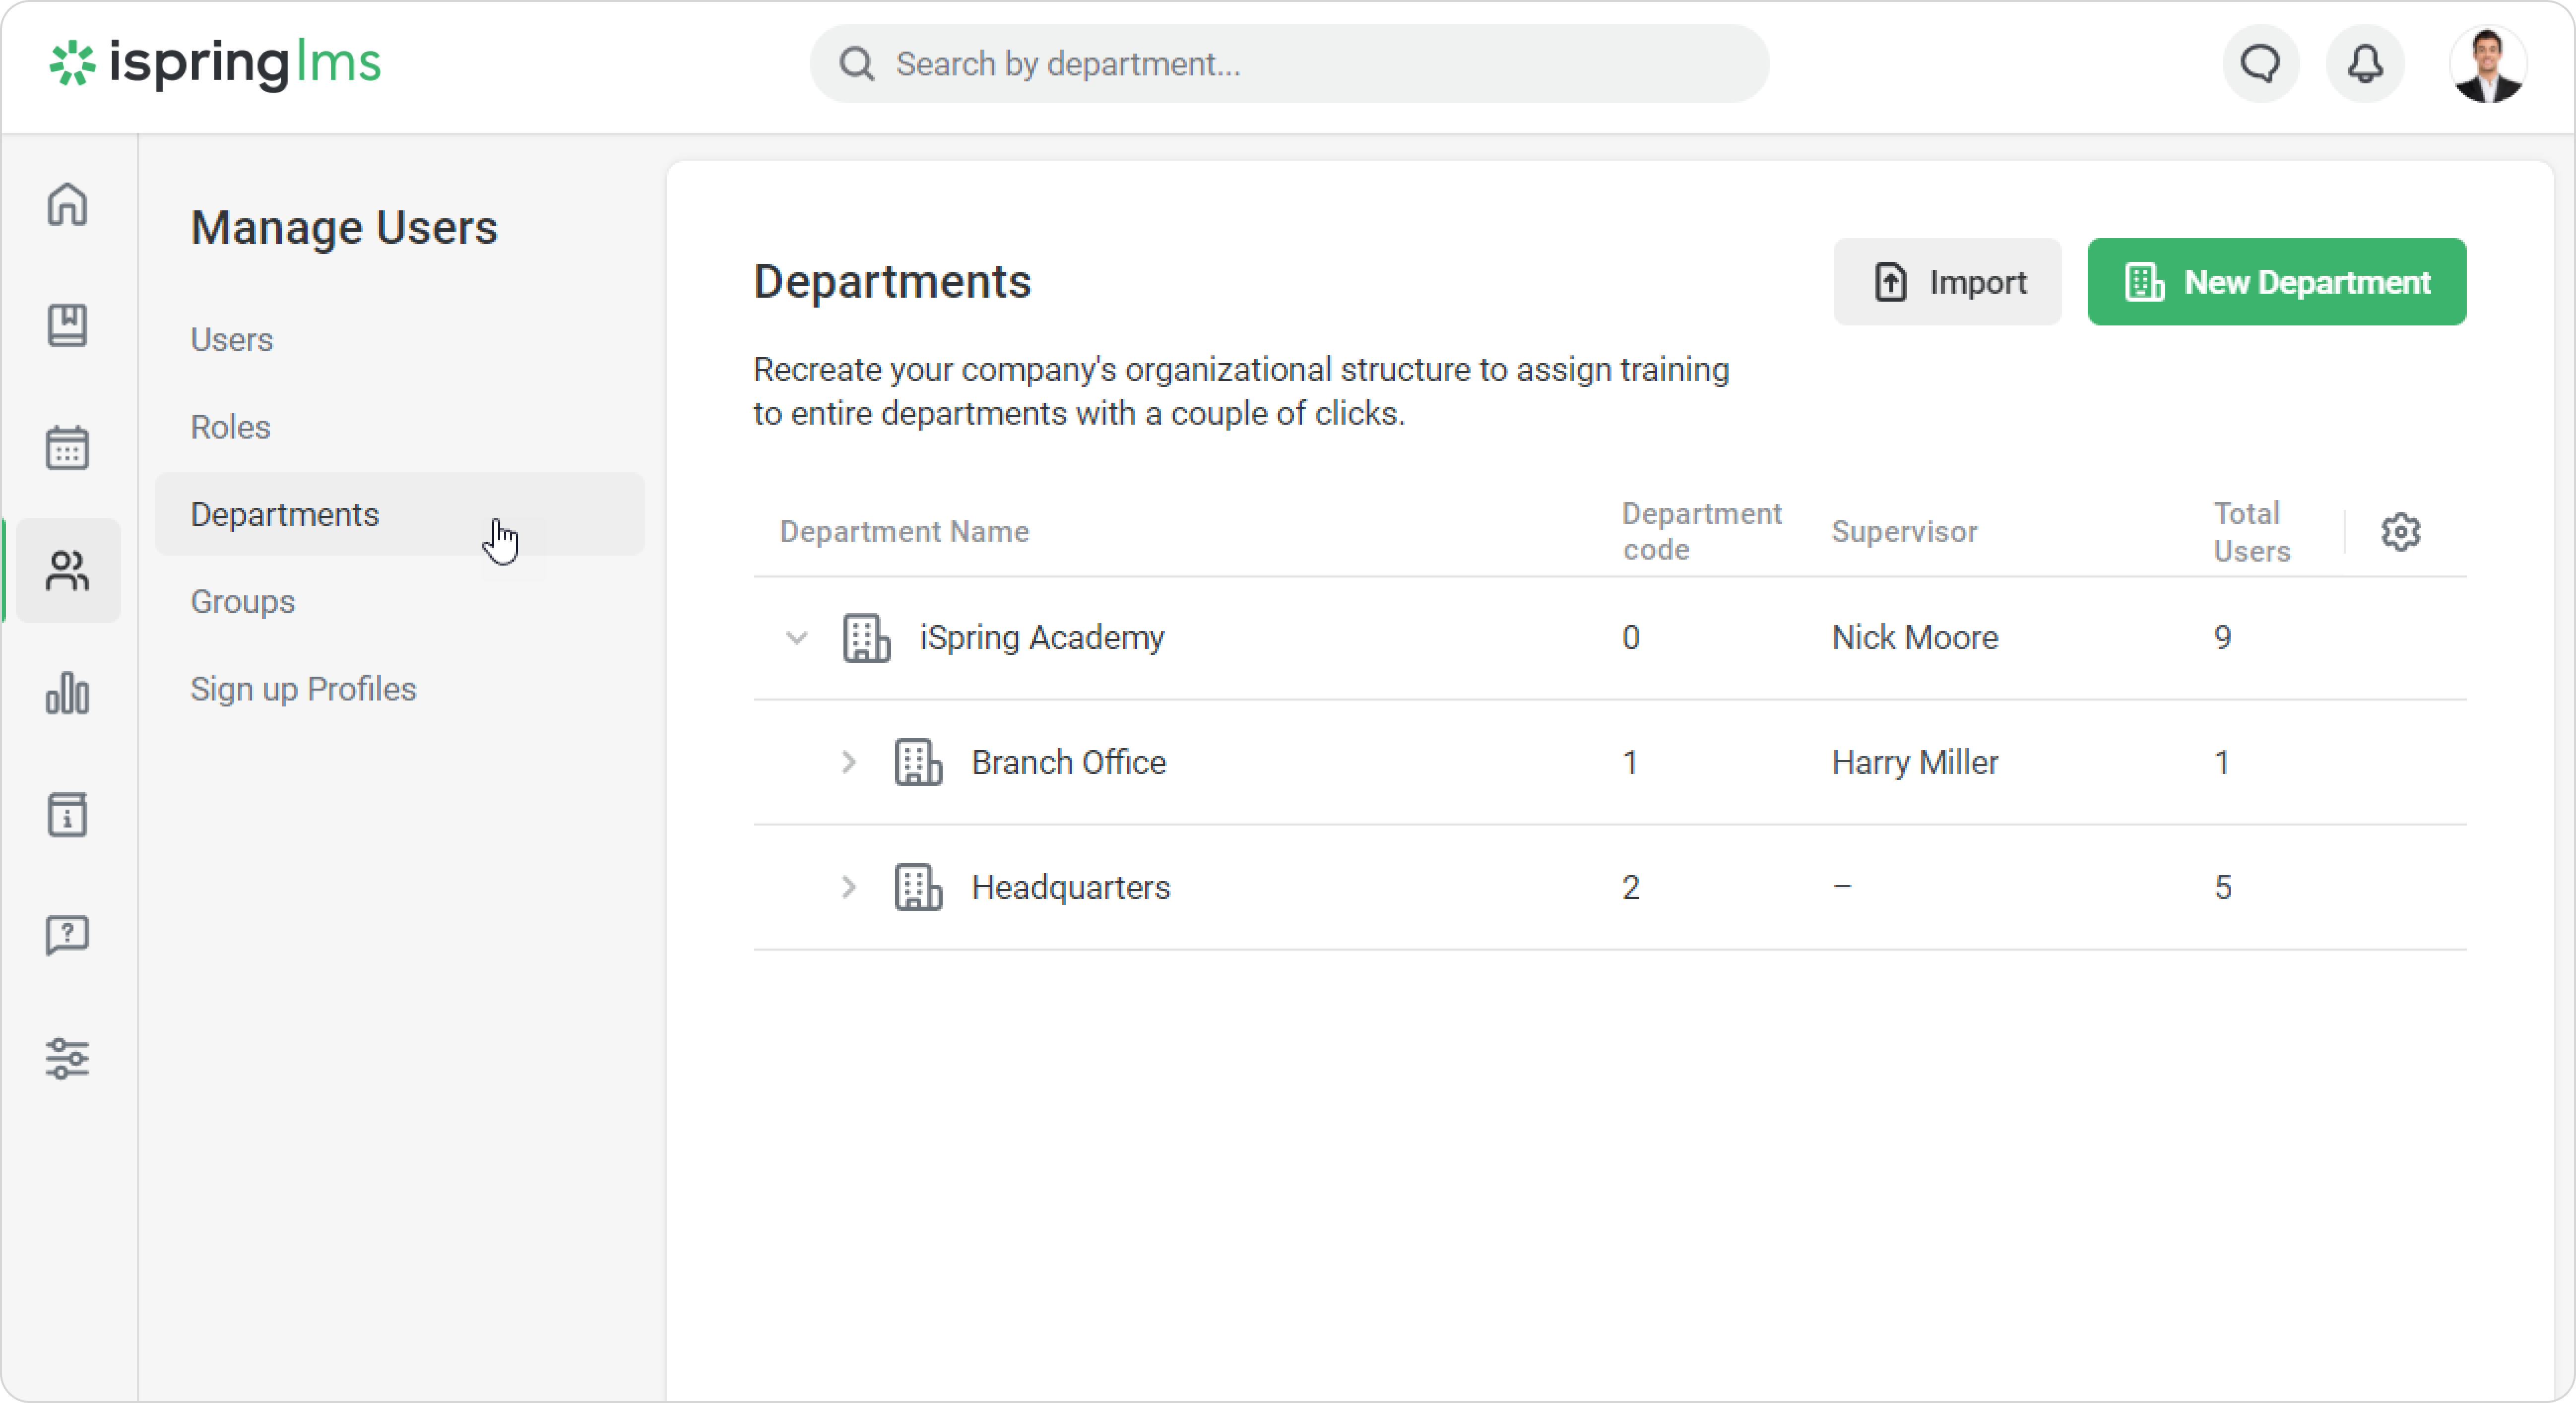This screenshot has width=2576, height=1403.
Task: Open the courses book icon in sidebar
Action: tap(67, 326)
